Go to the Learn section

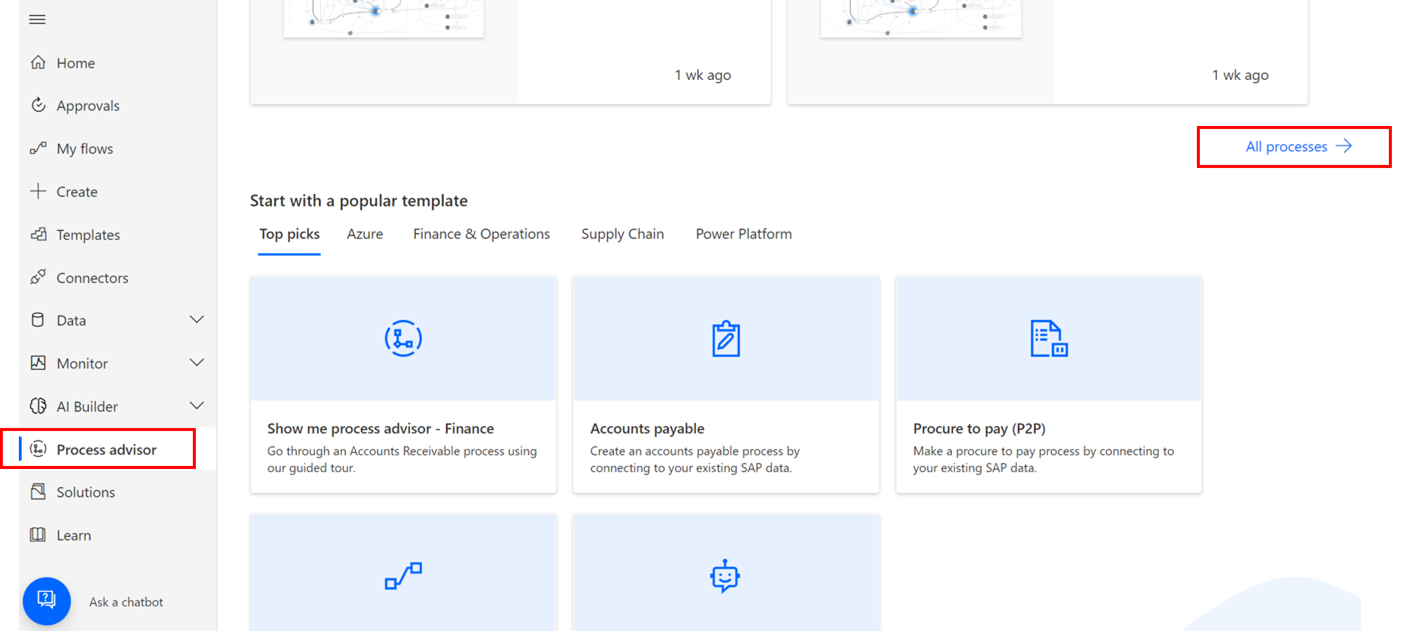click(x=72, y=534)
